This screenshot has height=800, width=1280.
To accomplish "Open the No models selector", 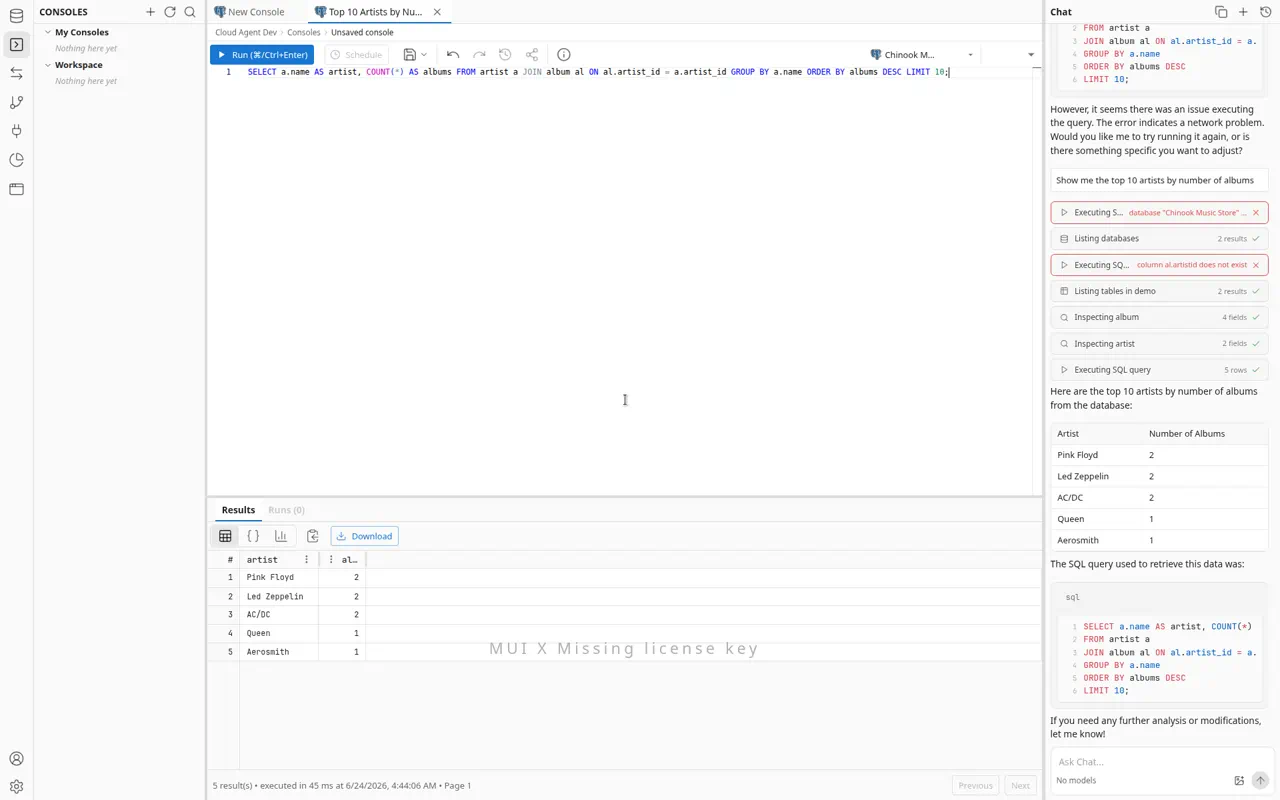I will (1076, 781).
